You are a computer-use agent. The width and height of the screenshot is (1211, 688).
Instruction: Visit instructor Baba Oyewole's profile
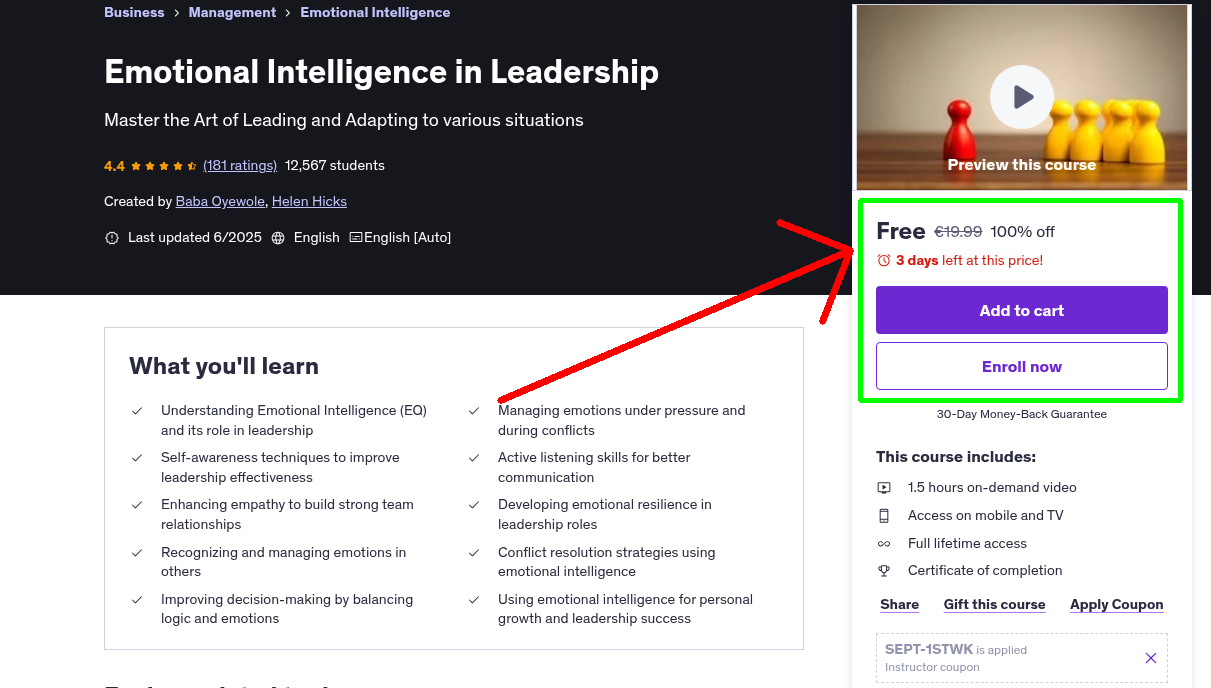[x=220, y=201]
